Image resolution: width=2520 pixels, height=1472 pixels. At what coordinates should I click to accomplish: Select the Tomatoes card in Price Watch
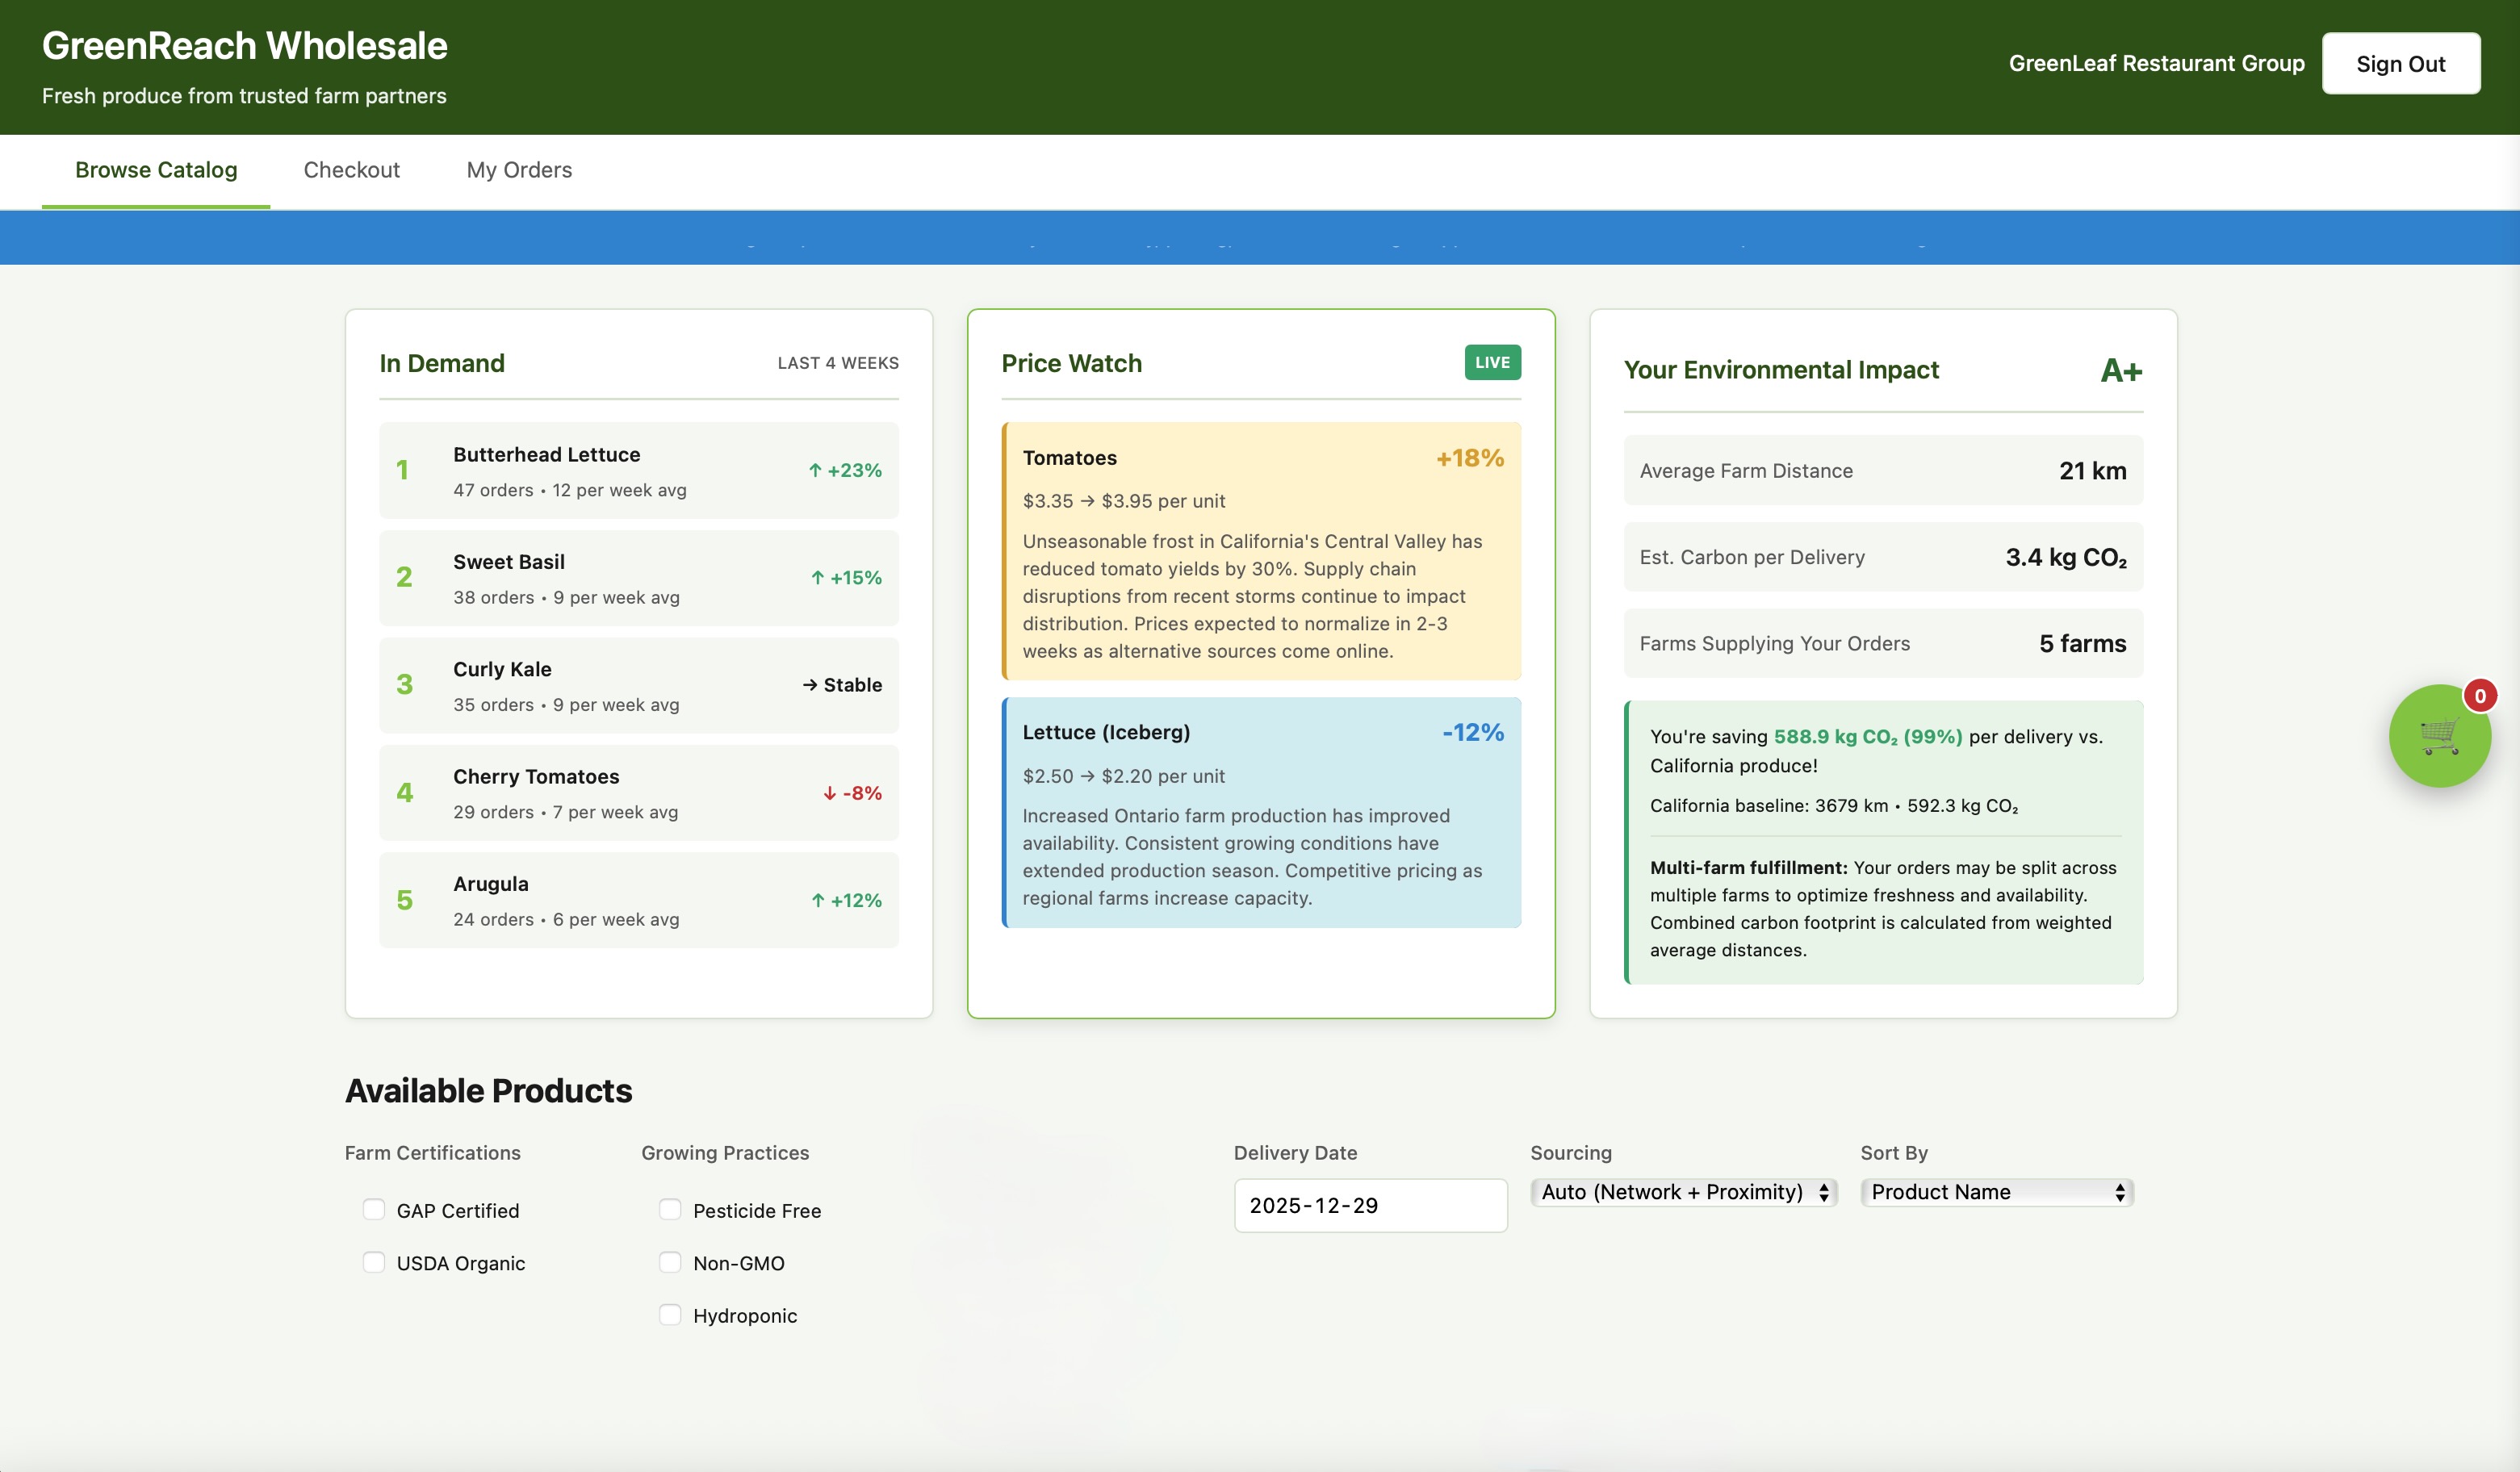coord(1261,552)
